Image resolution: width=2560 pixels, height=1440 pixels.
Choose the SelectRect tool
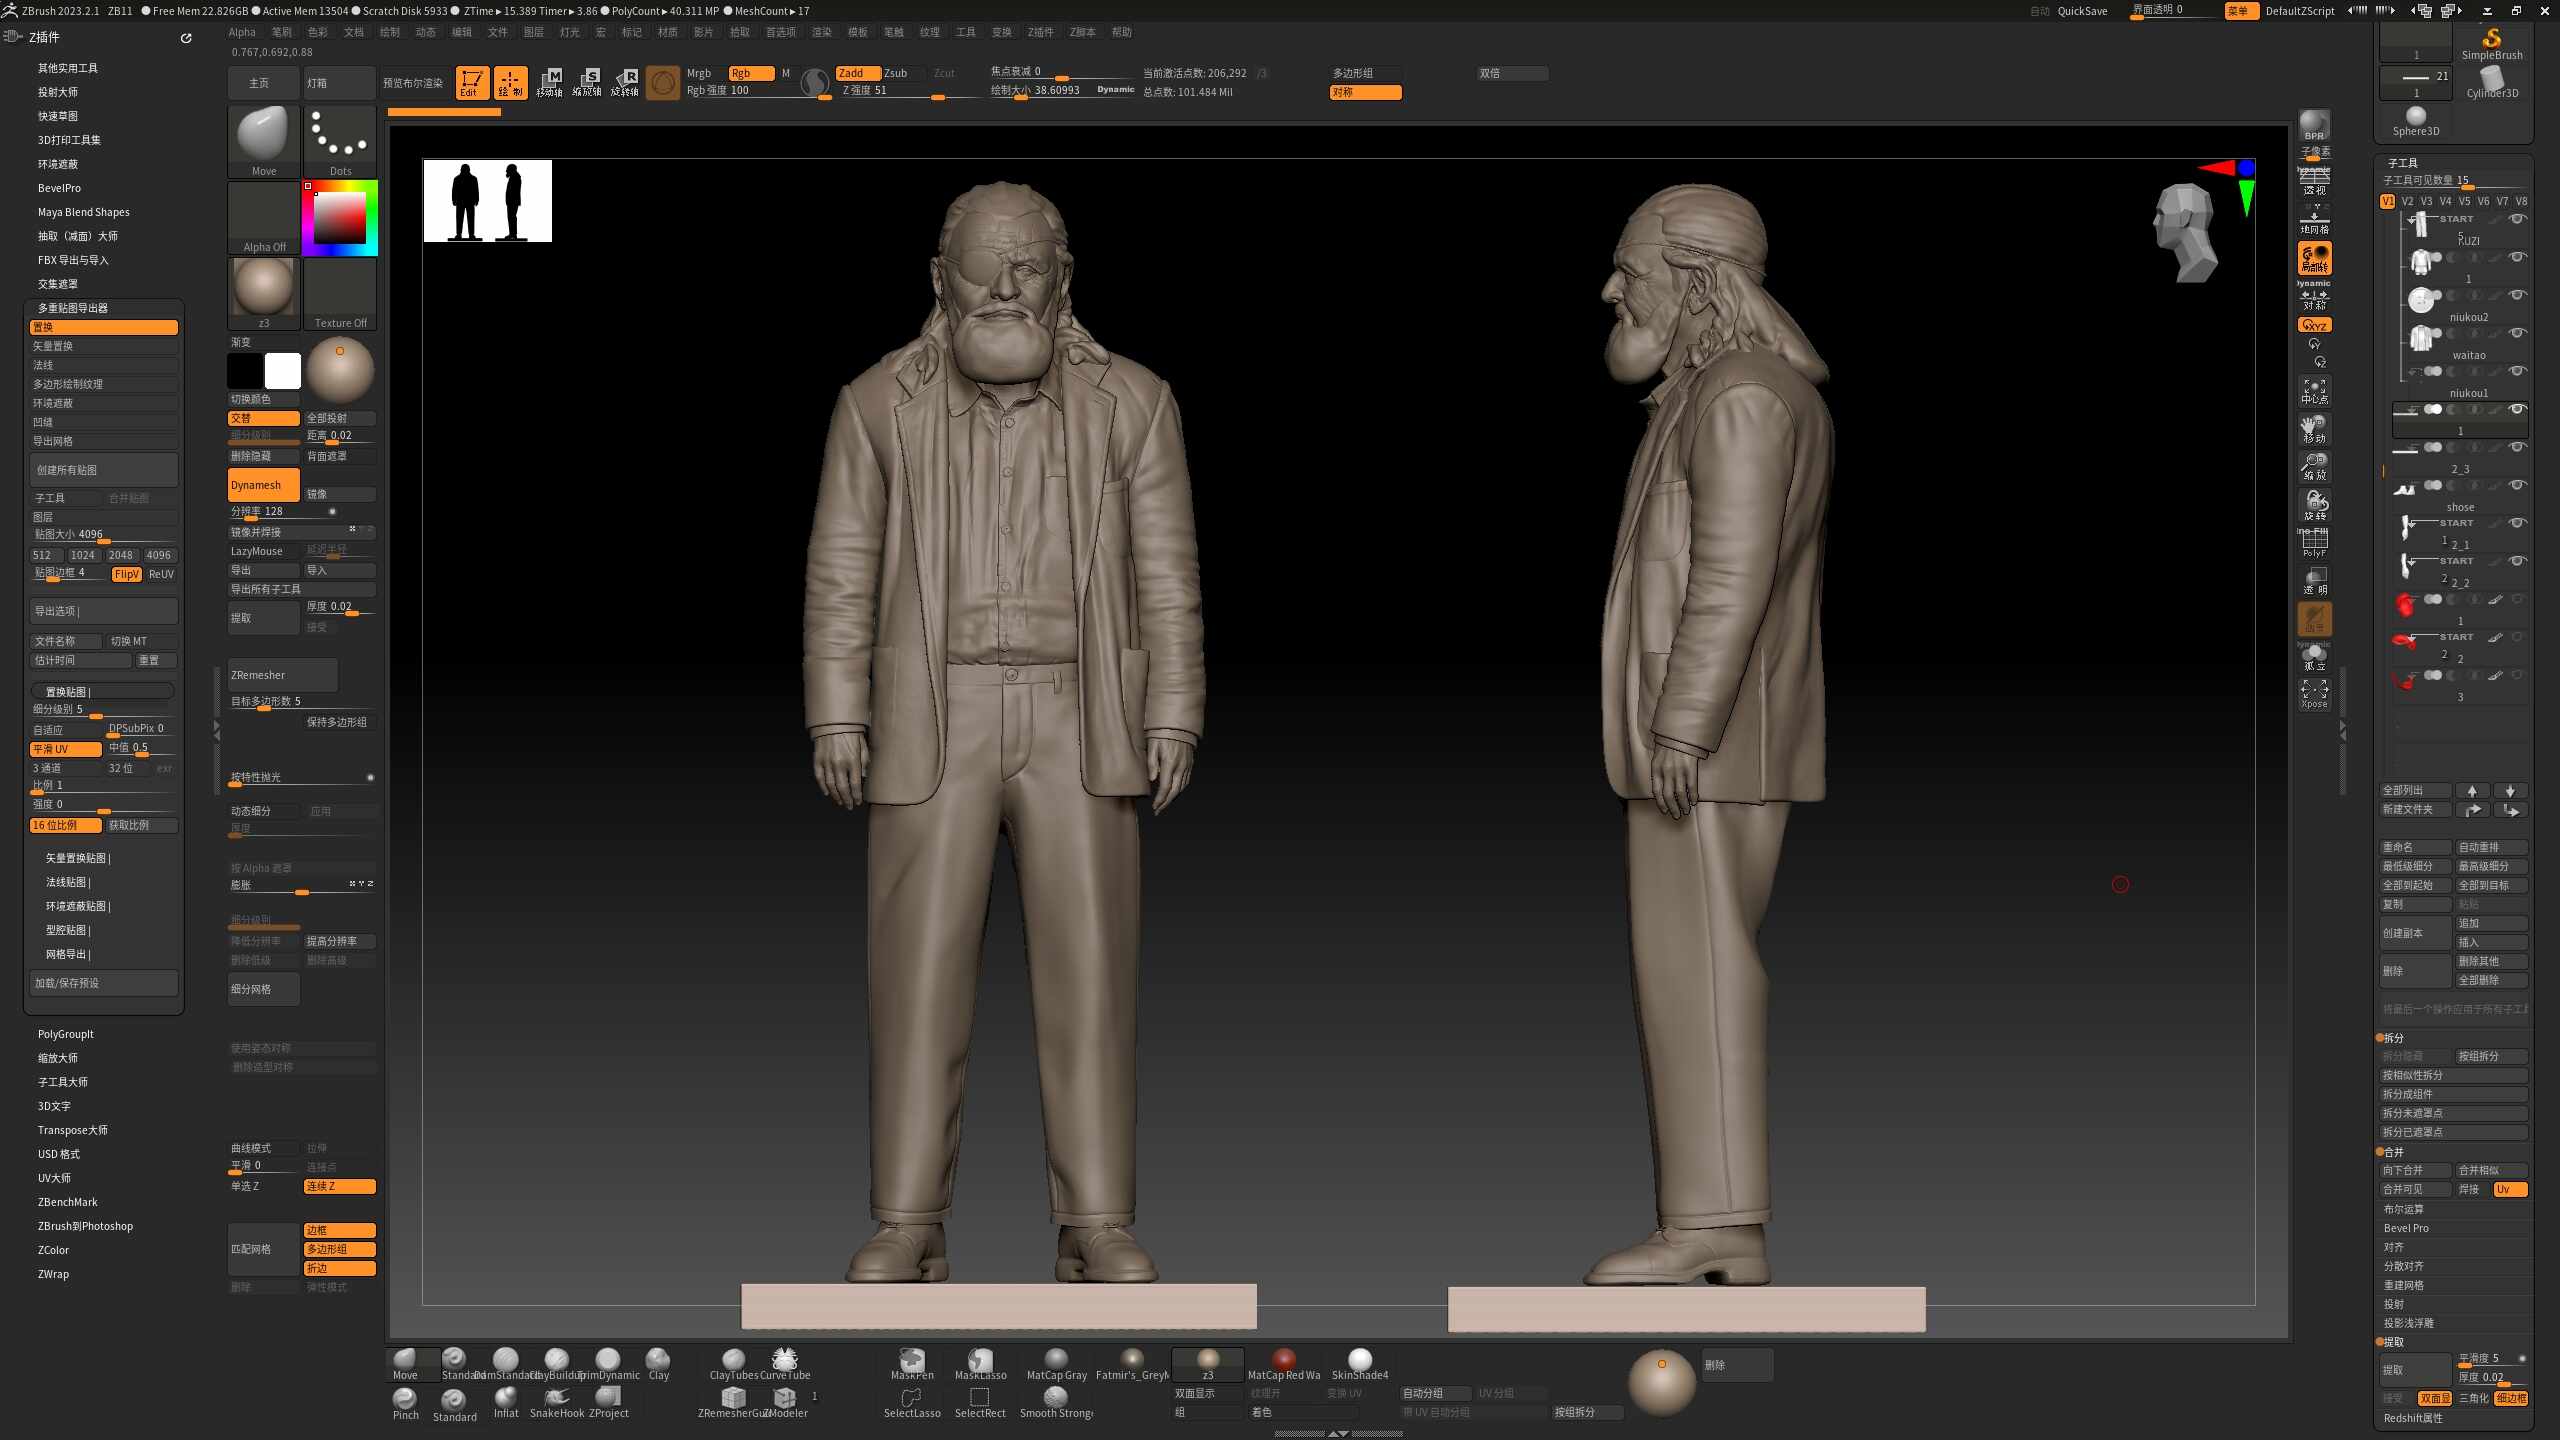(x=980, y=1398)
